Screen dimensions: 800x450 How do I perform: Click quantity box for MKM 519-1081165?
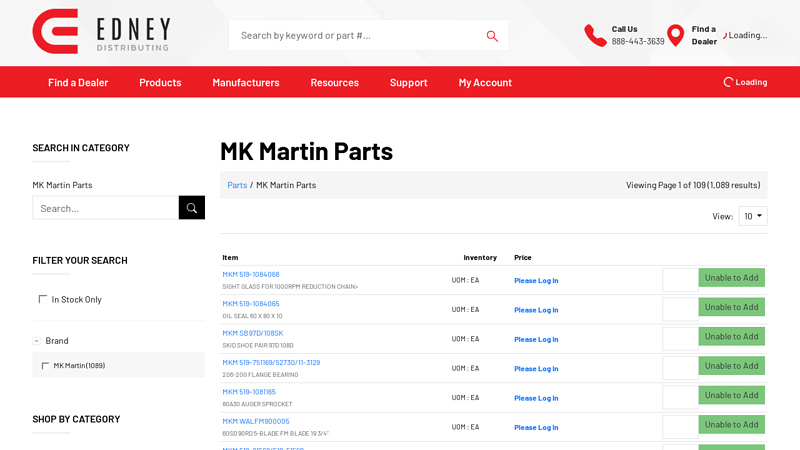tap(681, 398)
